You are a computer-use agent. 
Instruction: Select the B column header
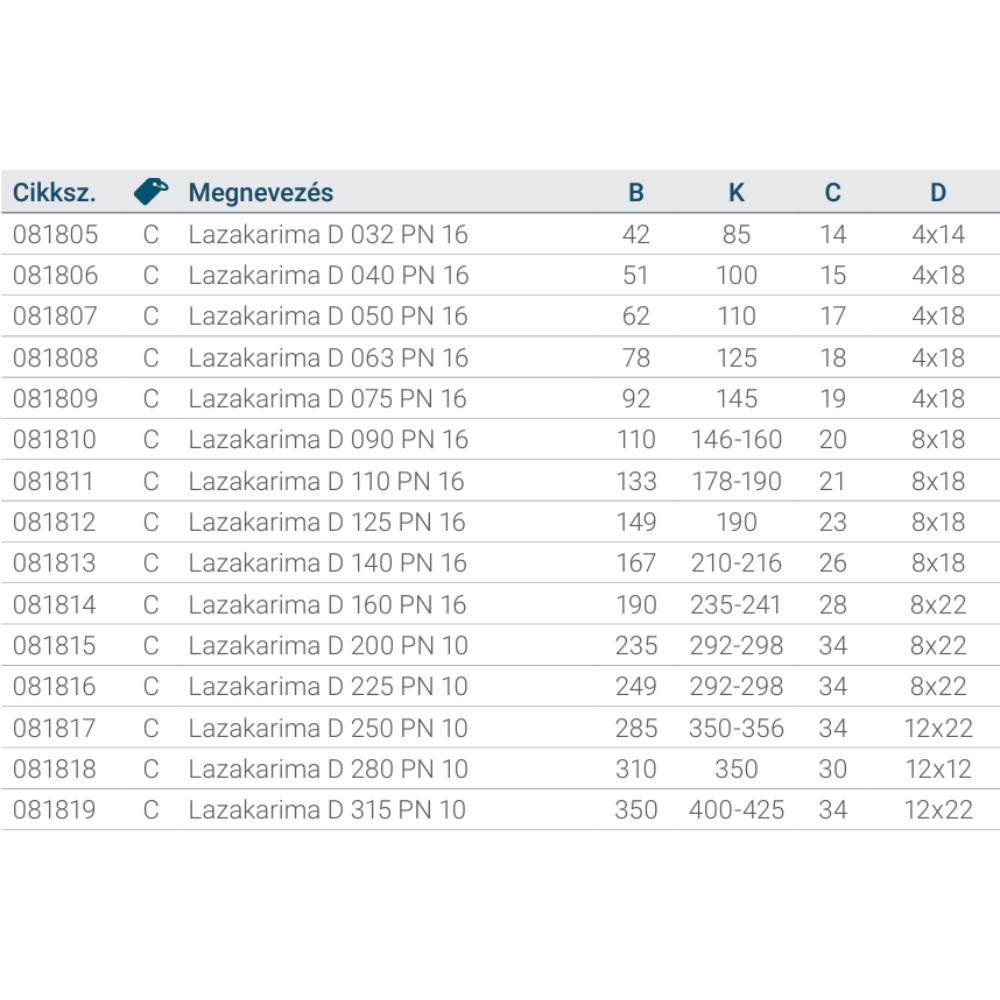(x=636, y=193)
